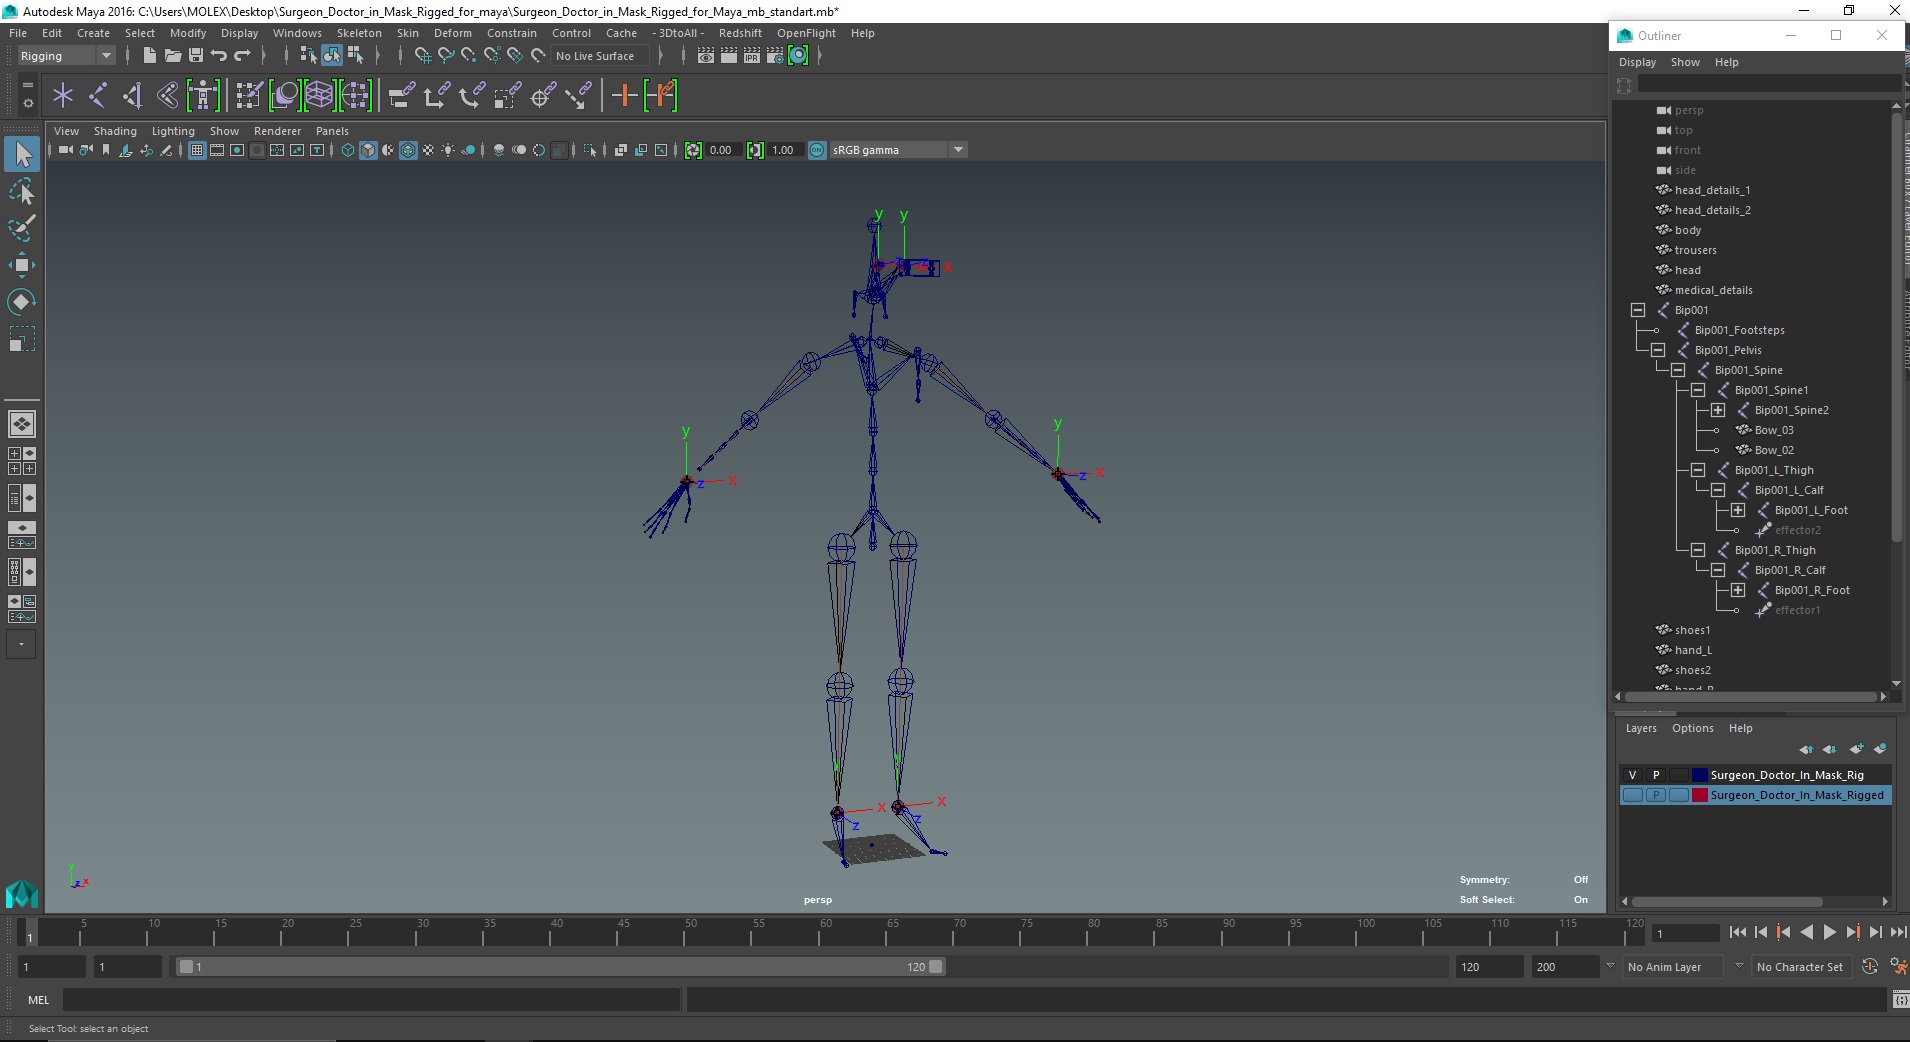The width and height of the screenshot is (1910, 1042).
Task: Apply Parent Constraint from the shelf
Action: coord(402,95)
